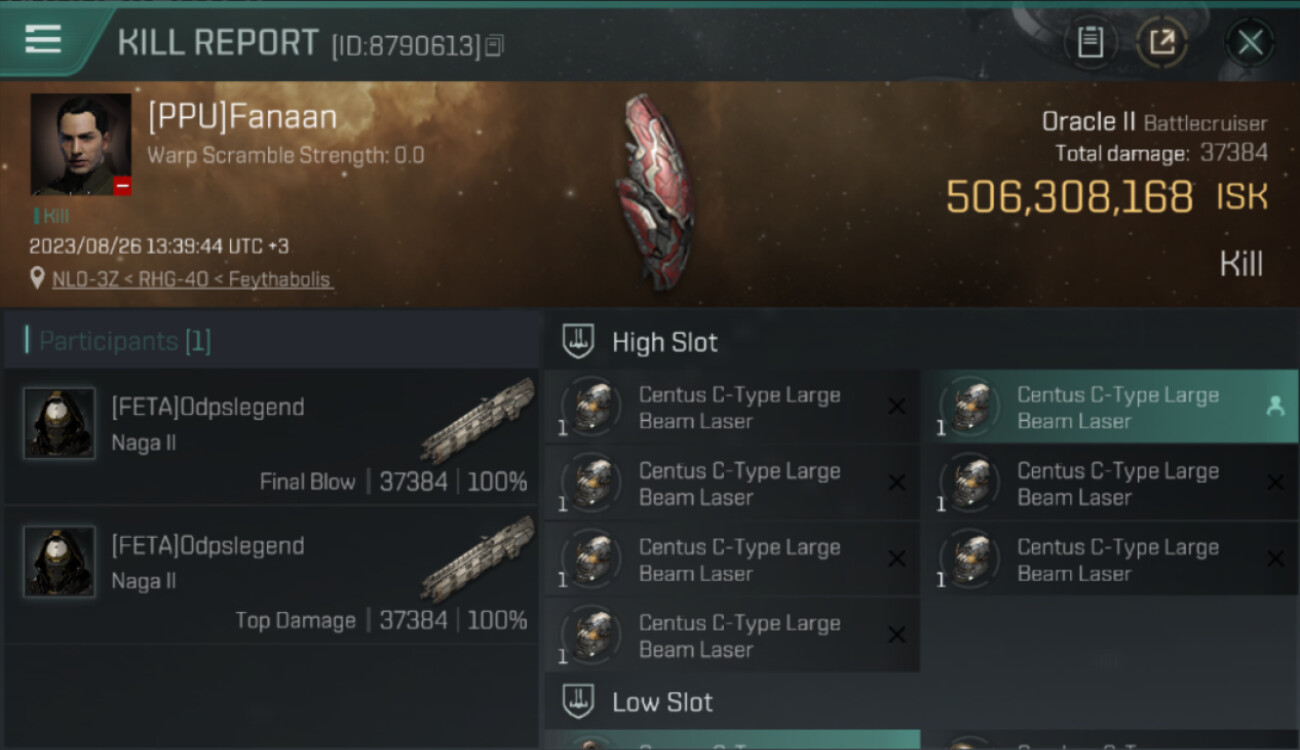Click the location pin icon

click(x=38, y=279)
